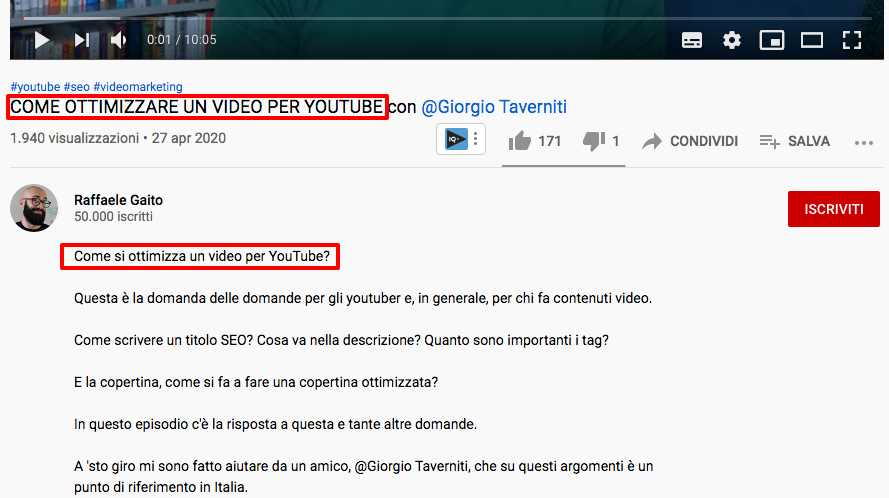
Task: Click the video title COME OTTIMIZZARE text
Action: (197, 107)
